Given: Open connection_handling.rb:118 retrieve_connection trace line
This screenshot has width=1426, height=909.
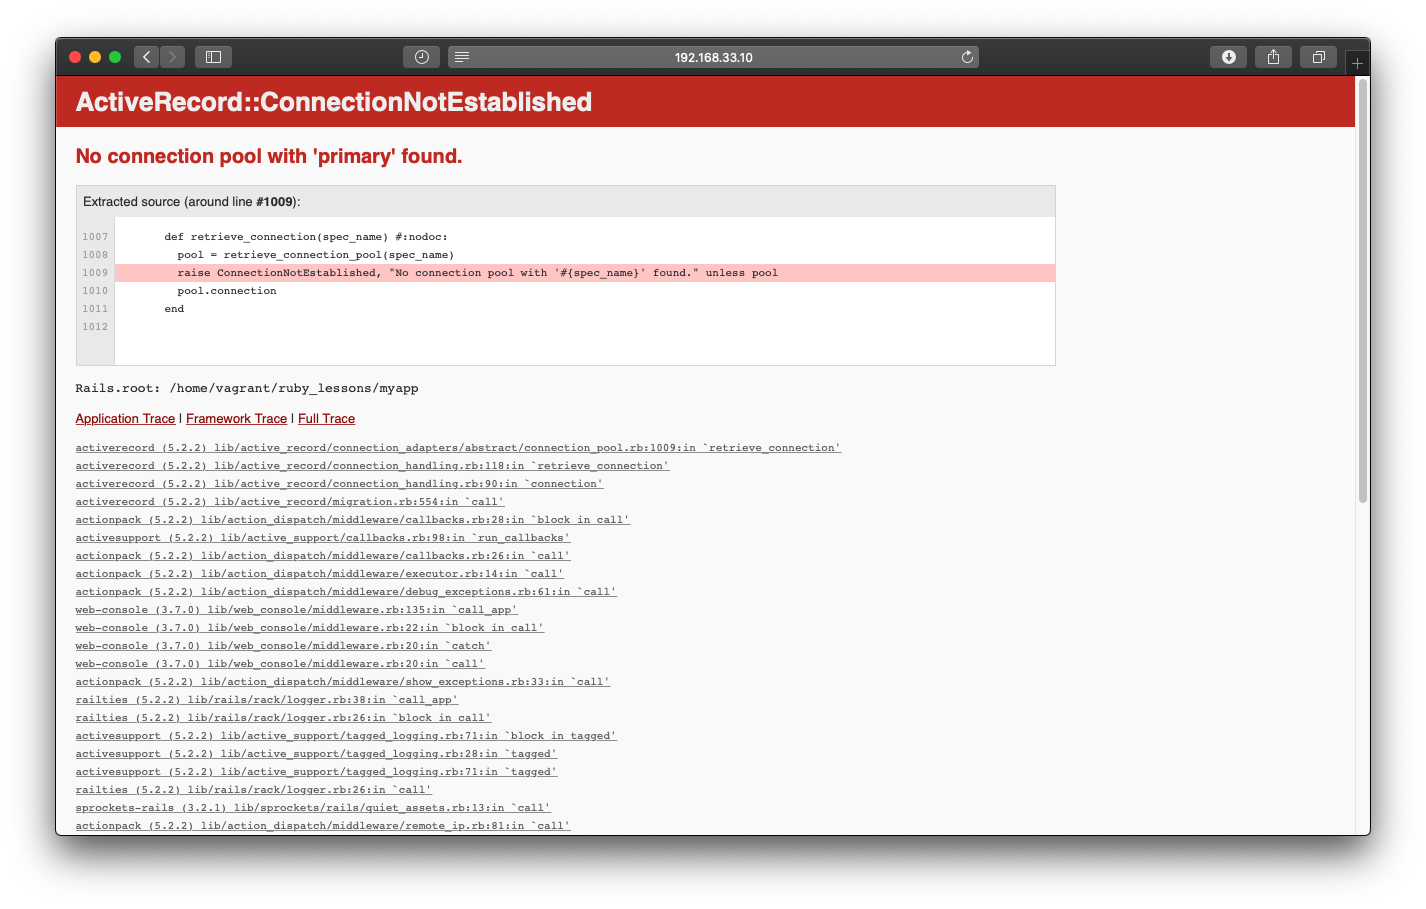Looking at the screenshot, I should (372, 466).
